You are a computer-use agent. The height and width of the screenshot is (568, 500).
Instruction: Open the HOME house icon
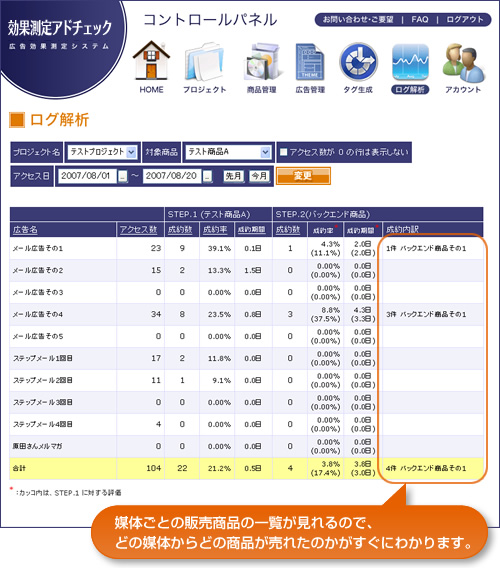(x=151, y=60)
